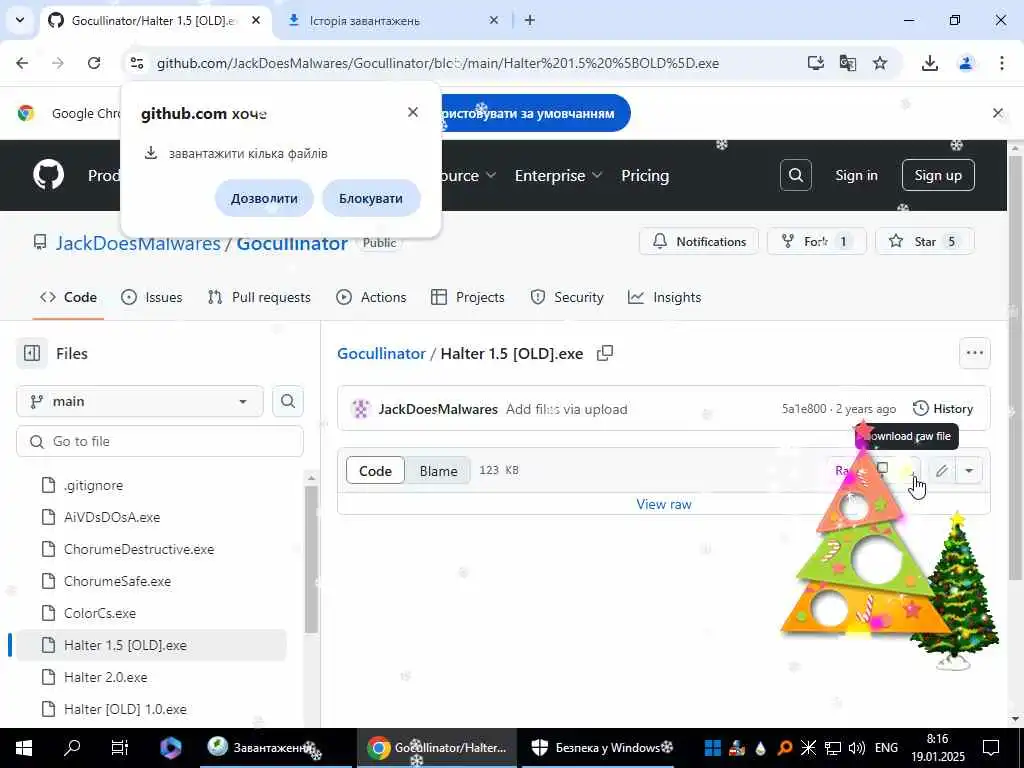
Task: Open the Security tab
Action: coord(567,297)
